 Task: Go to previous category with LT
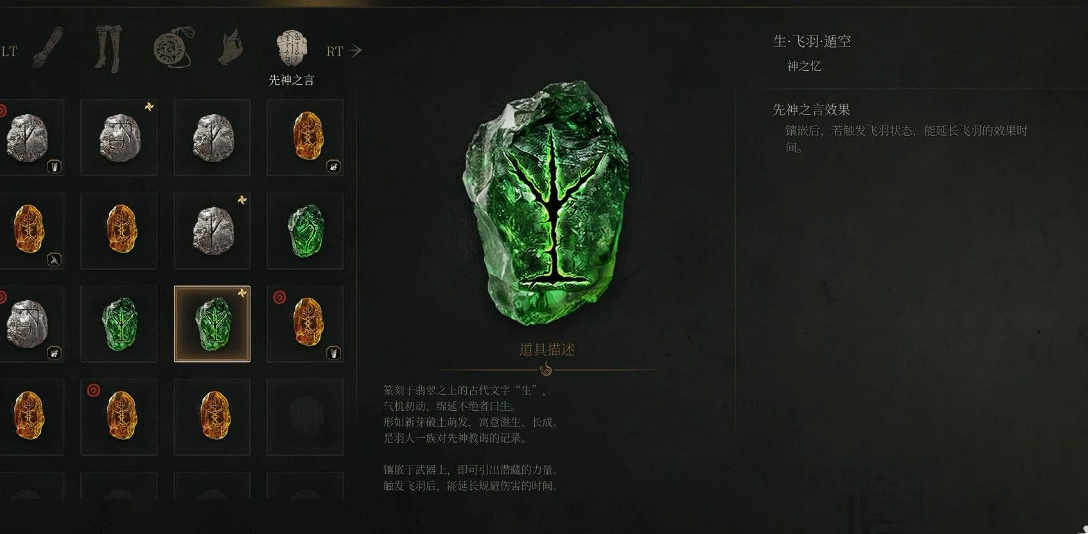(x=8, y=51)
